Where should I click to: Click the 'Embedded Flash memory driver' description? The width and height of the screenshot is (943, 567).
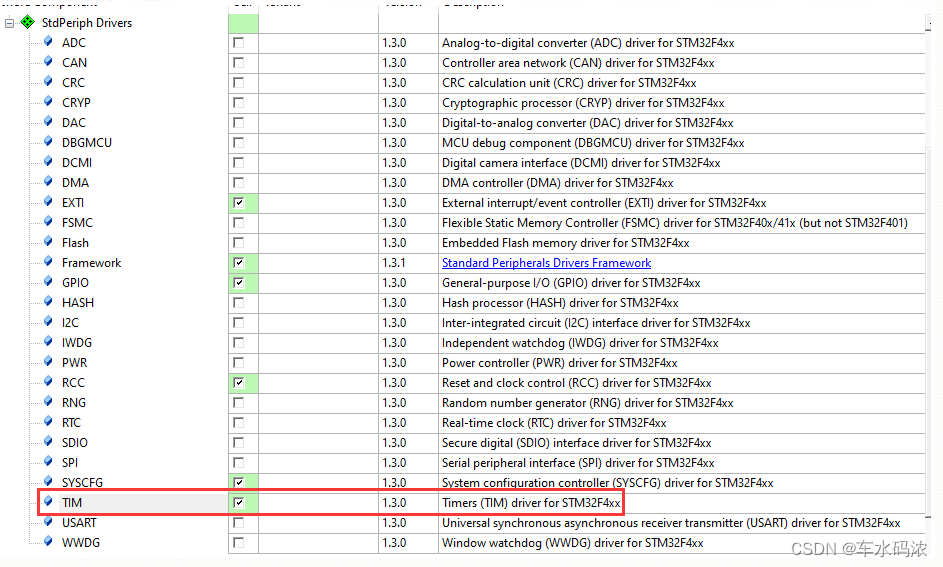pos(565,243)
